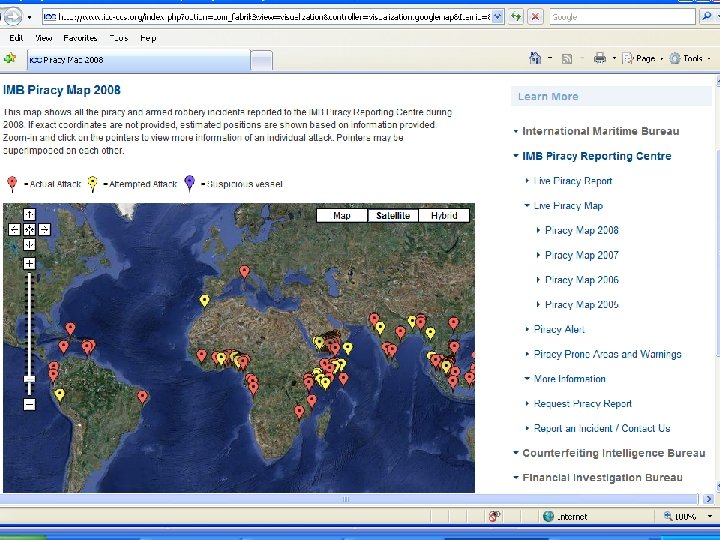Image resolution: width=720 pixels, height=540 pixels.
Task: Click the horizontal scrollbar right arrow
Action: (709, 499)
